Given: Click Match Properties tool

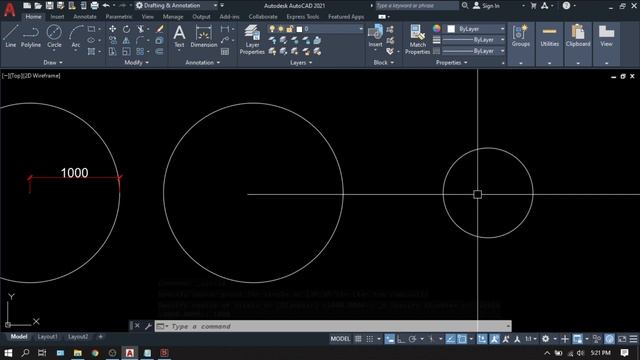Looking at the screenshot, I should pyautogui.click(x=418, y=39).
